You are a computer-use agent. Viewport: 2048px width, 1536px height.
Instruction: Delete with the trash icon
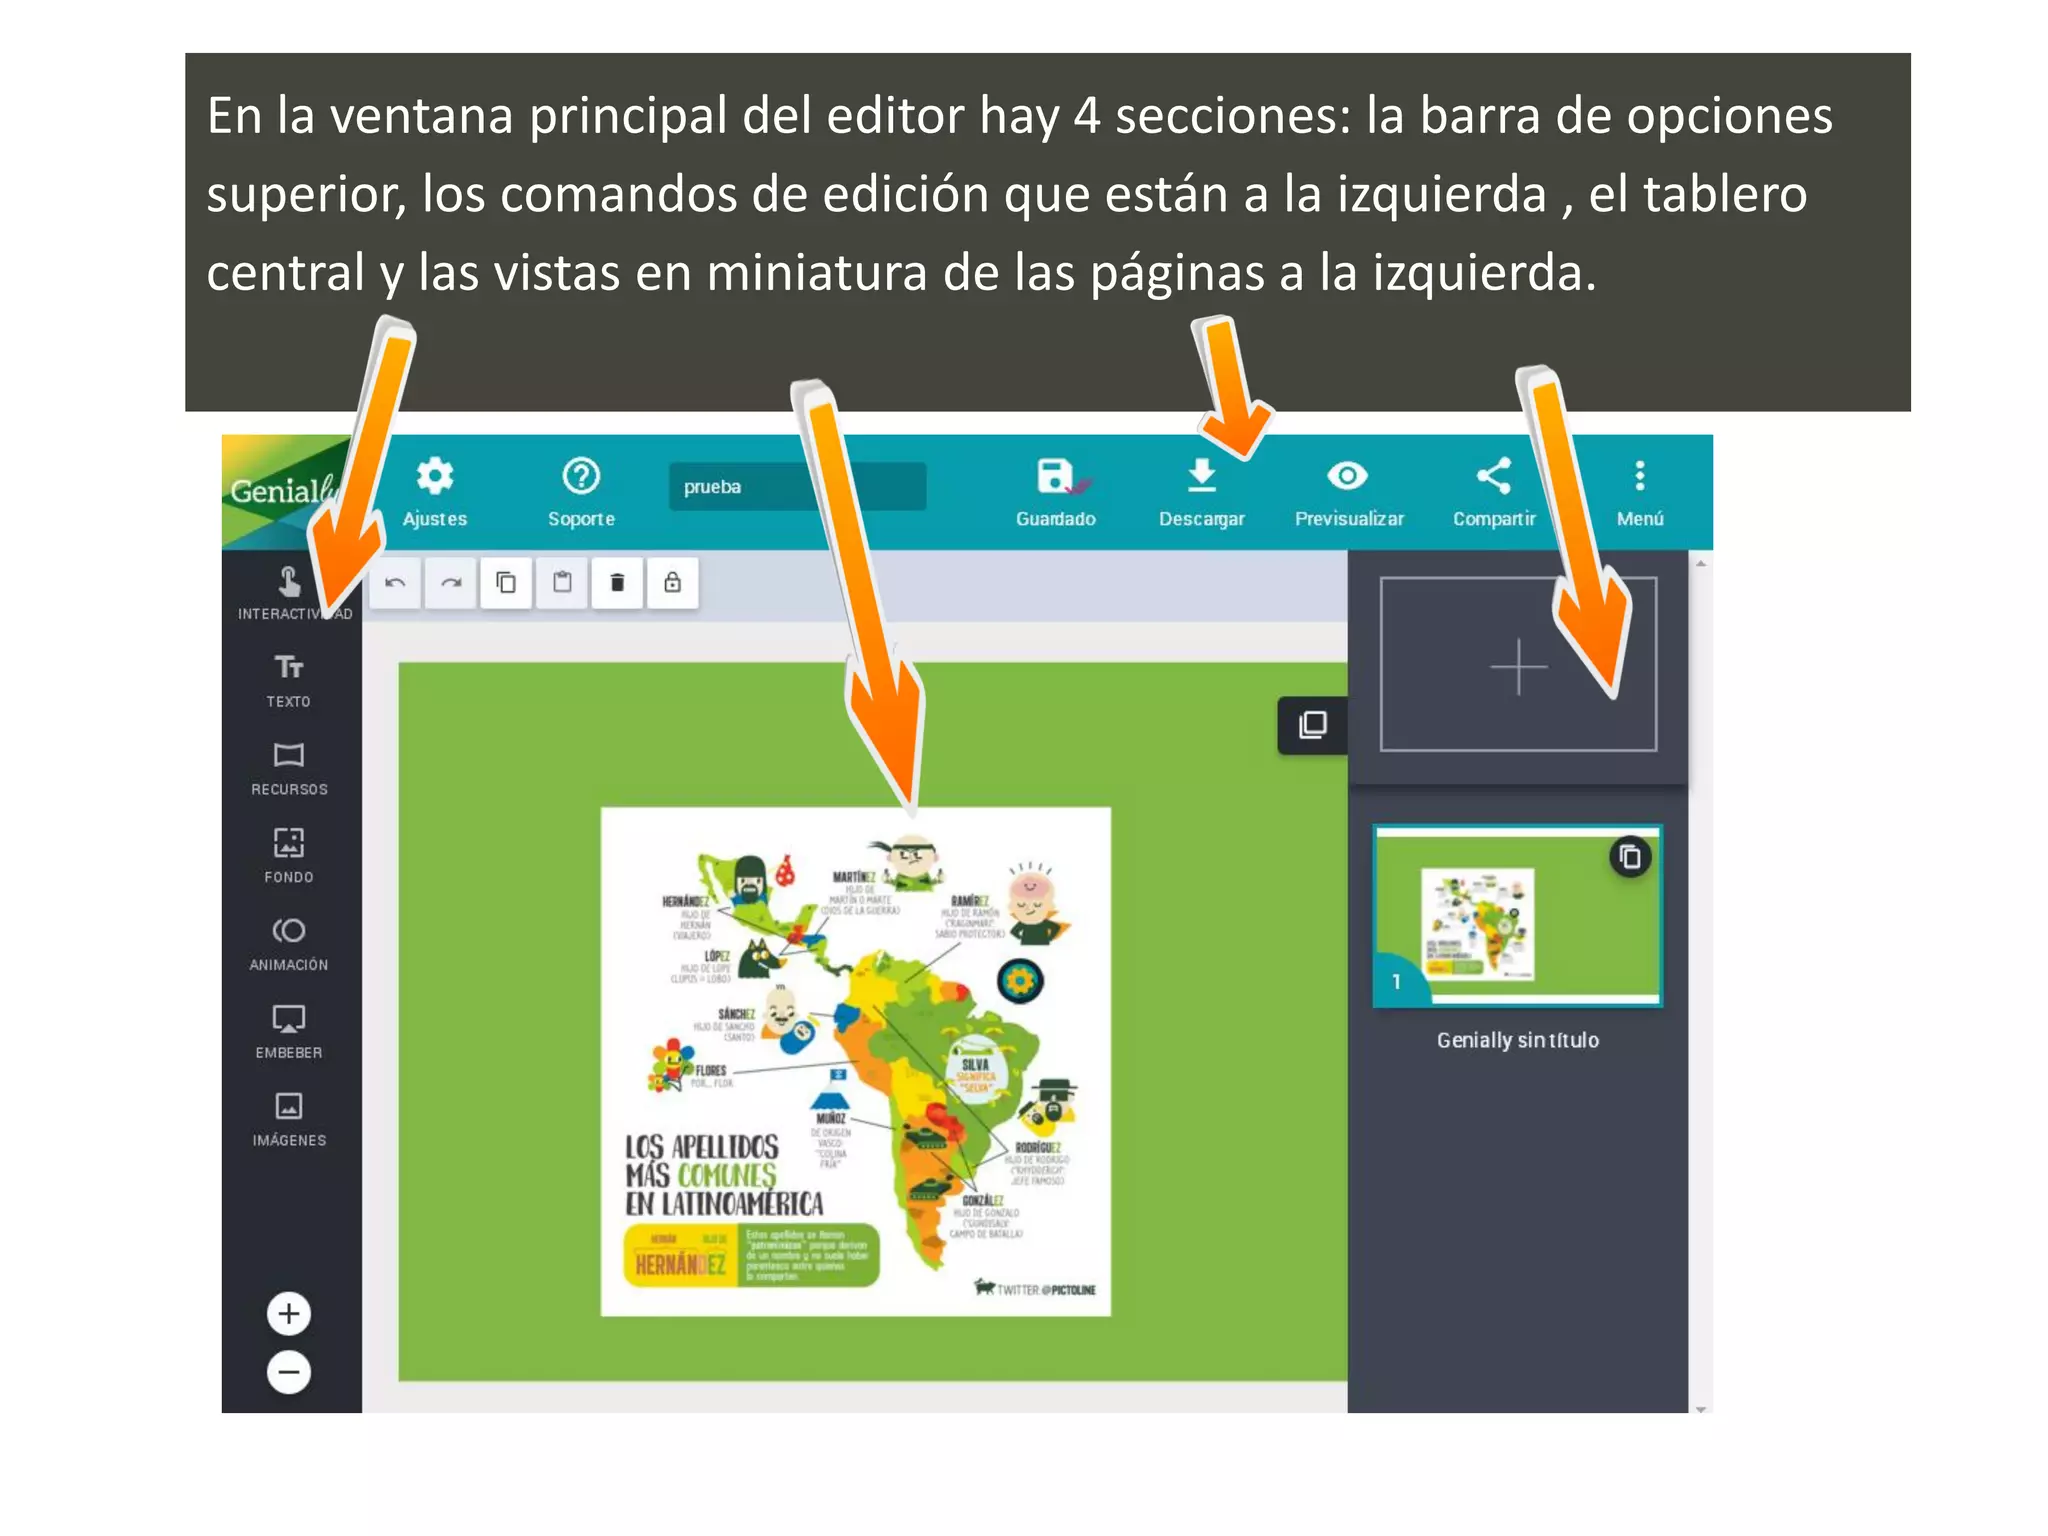click(618, 583)
